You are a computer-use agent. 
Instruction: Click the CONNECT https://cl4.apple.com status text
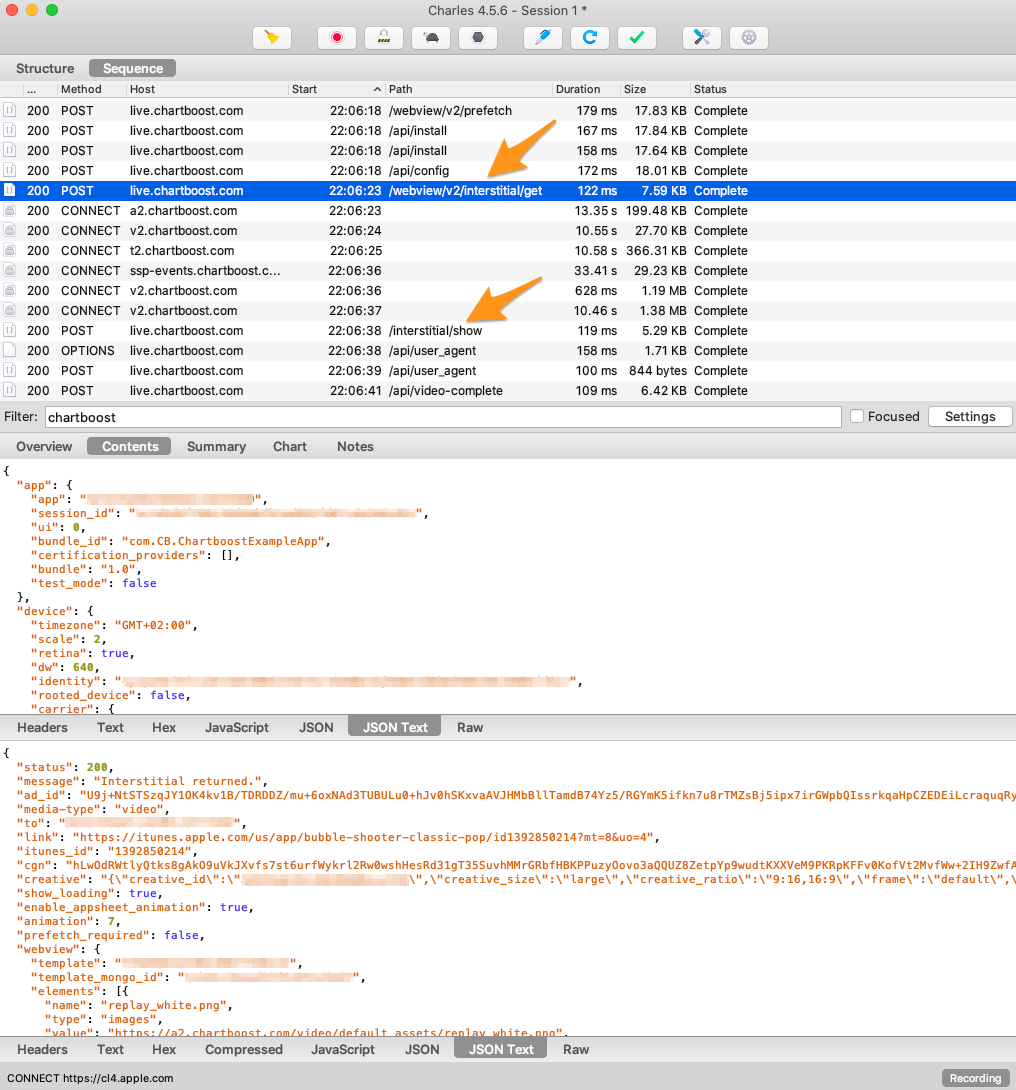pos(90,1078)
